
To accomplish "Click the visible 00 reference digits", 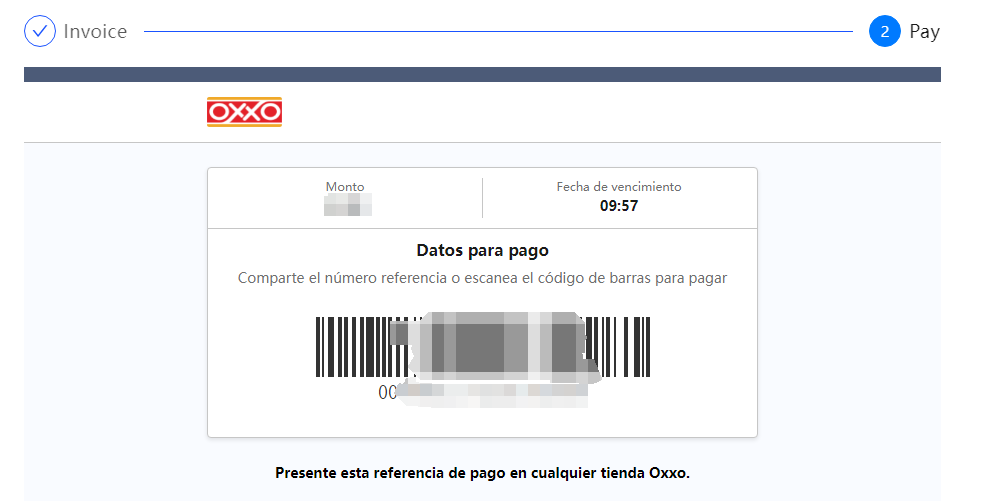I will click(x=387, y=393).
